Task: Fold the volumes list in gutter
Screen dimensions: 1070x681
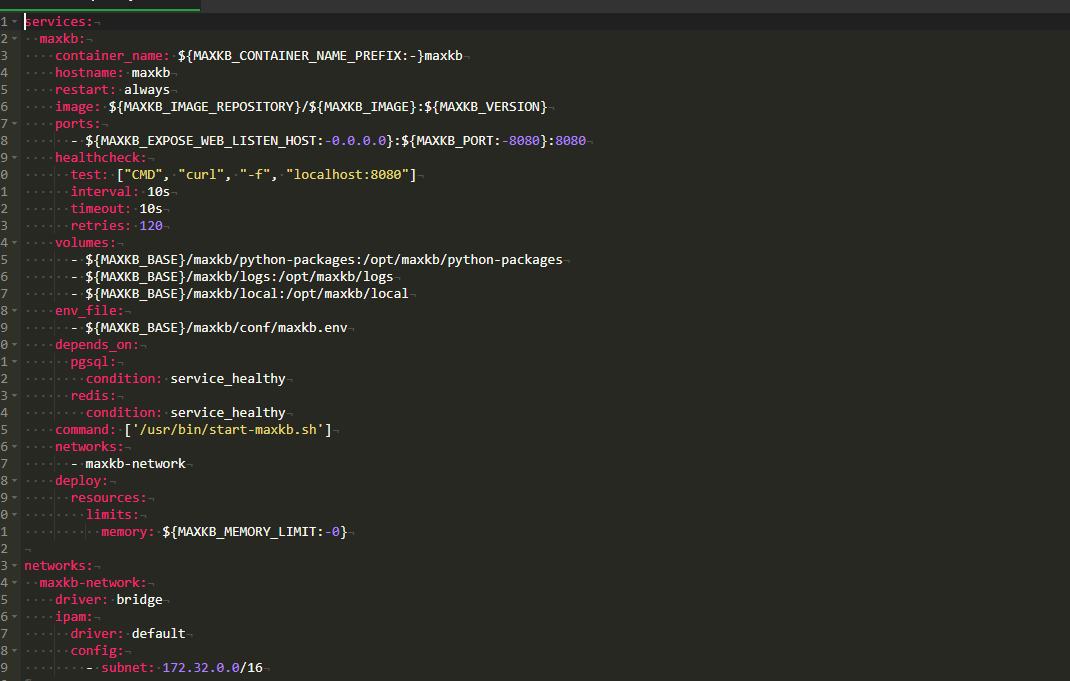Action: click(14, 242)
